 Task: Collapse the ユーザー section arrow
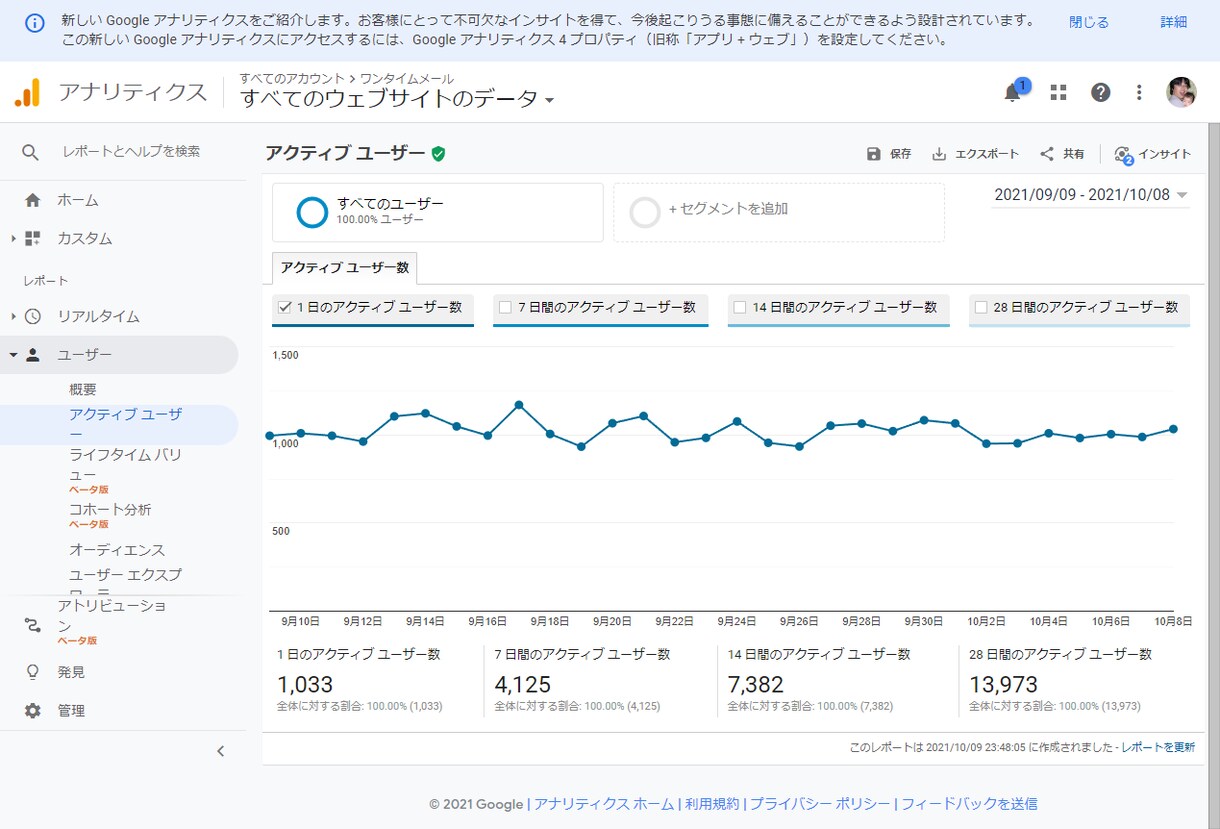(13, 355)
